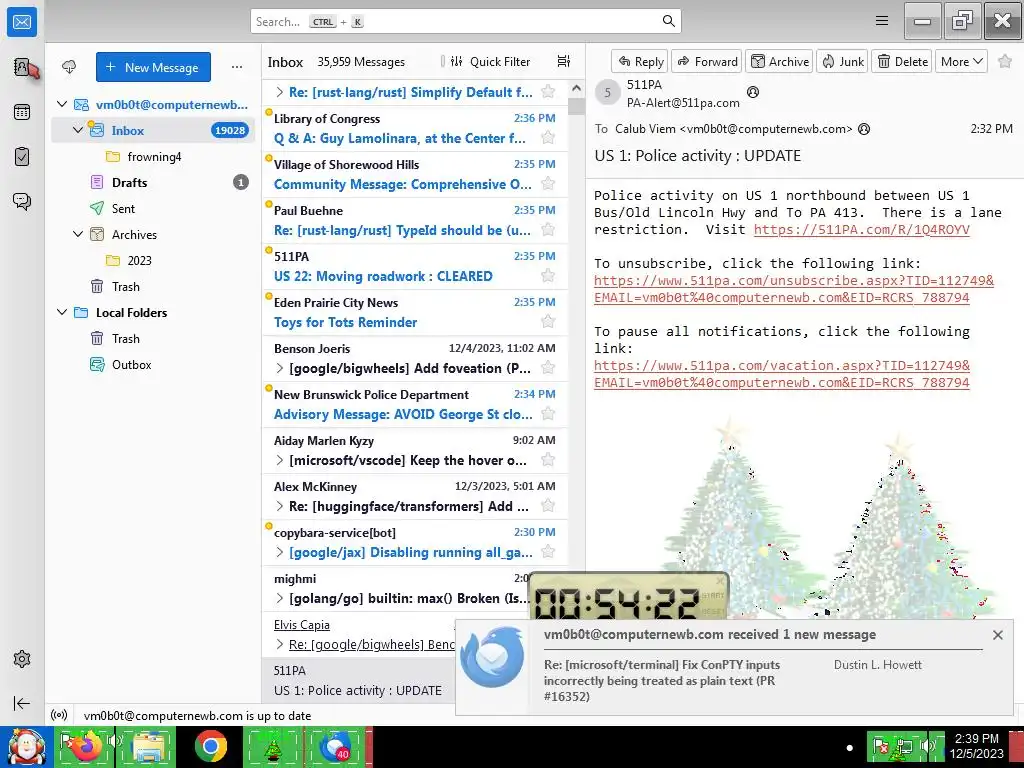Image resolution: width=1024 pixels, height=768 pixels.
Task: Open the Drafts folder
Action: click(153, 182)
